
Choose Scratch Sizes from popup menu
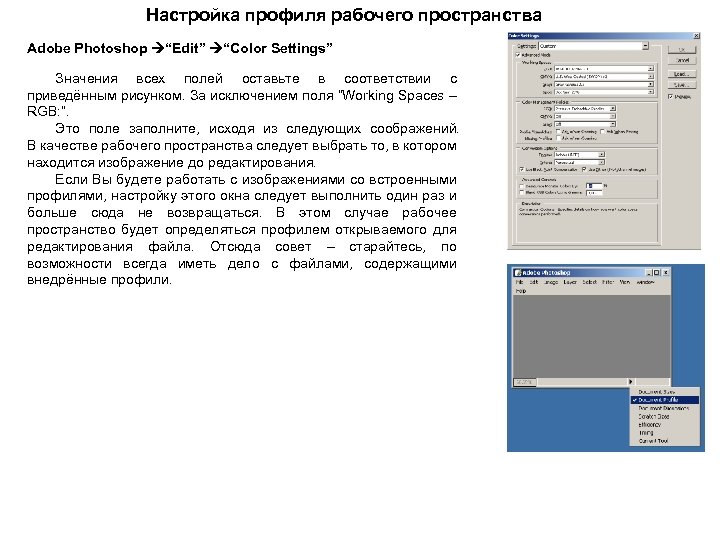click(665, 416)
